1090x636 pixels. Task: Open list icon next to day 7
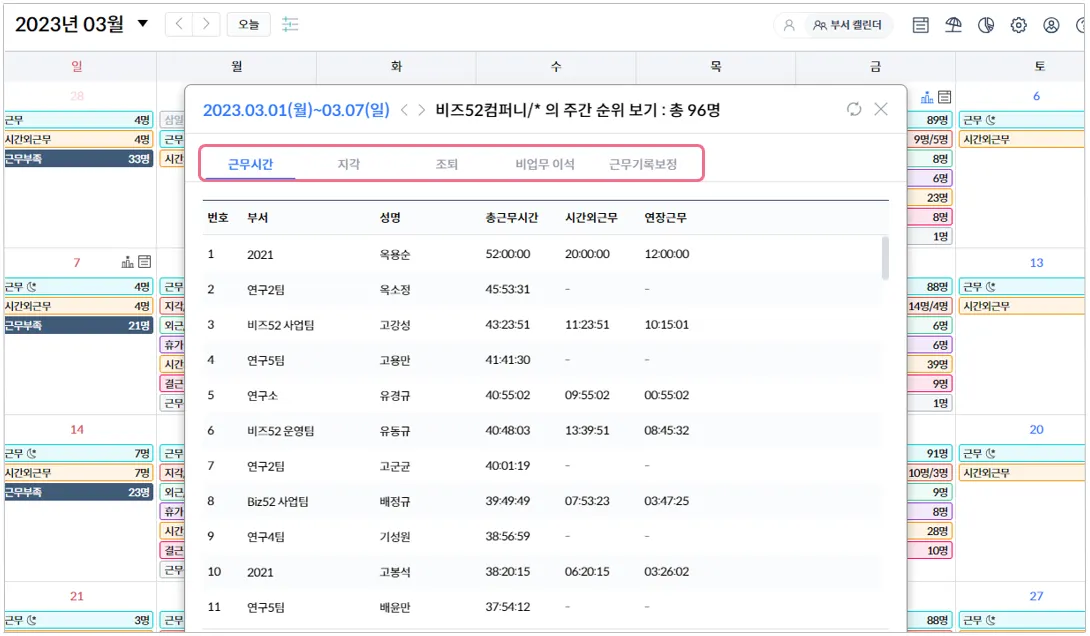point(145,262)
